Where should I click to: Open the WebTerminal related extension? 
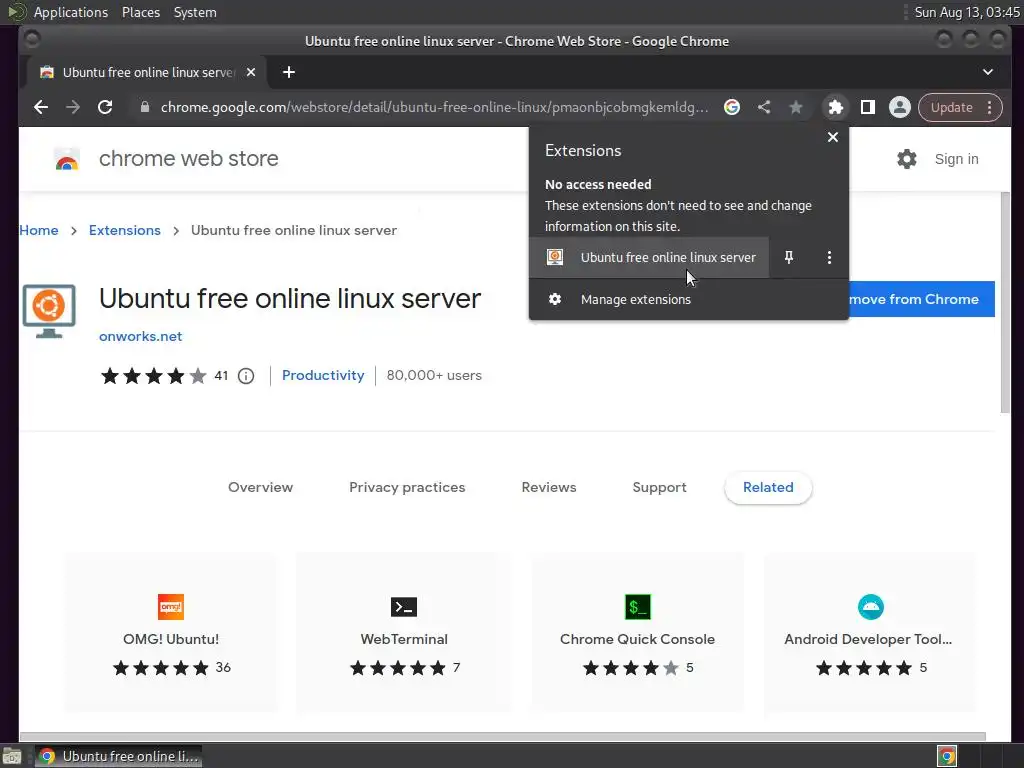[404, 633]
